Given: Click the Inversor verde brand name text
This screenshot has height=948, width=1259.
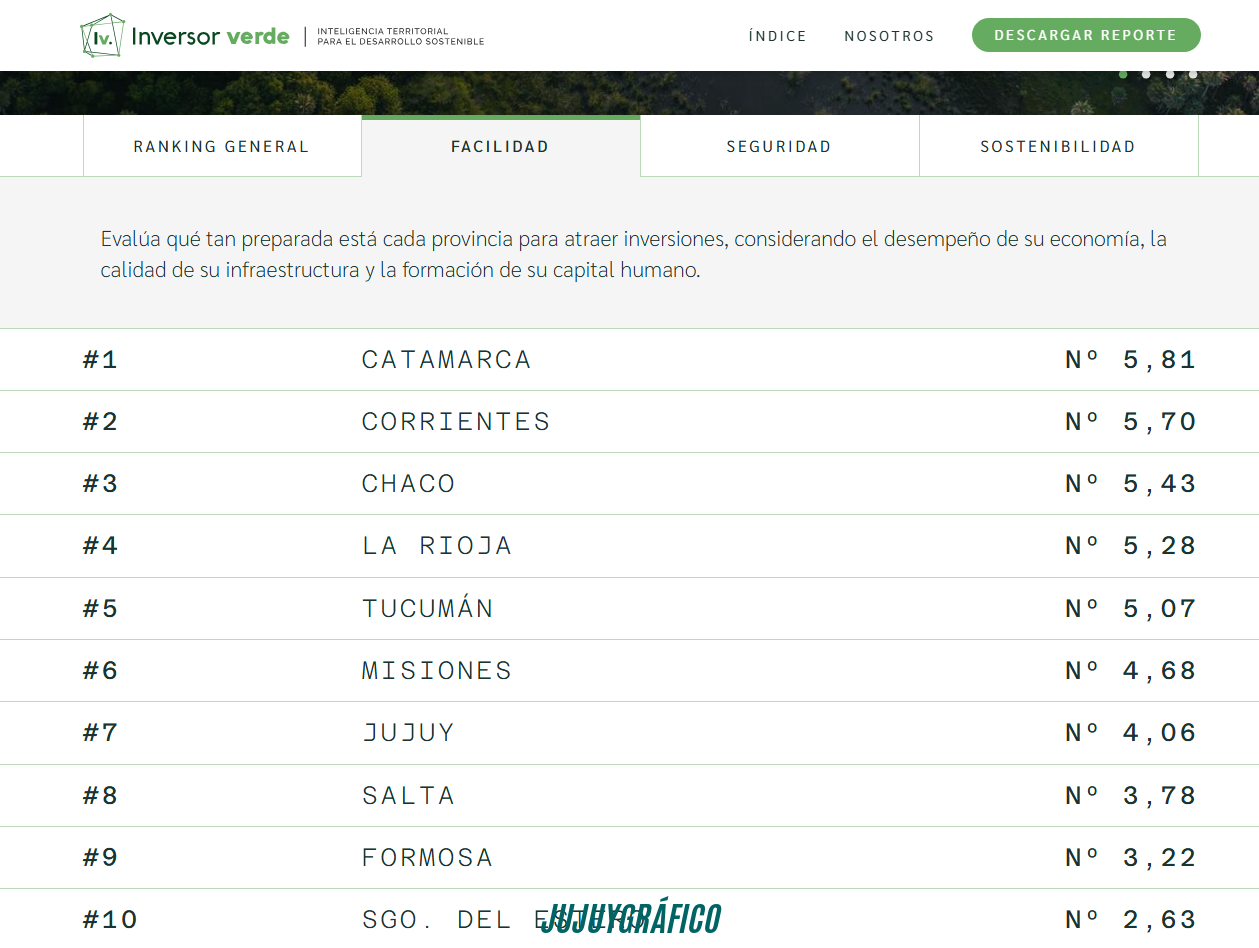Looking at the screenshot, I should [x=210, y=37].
